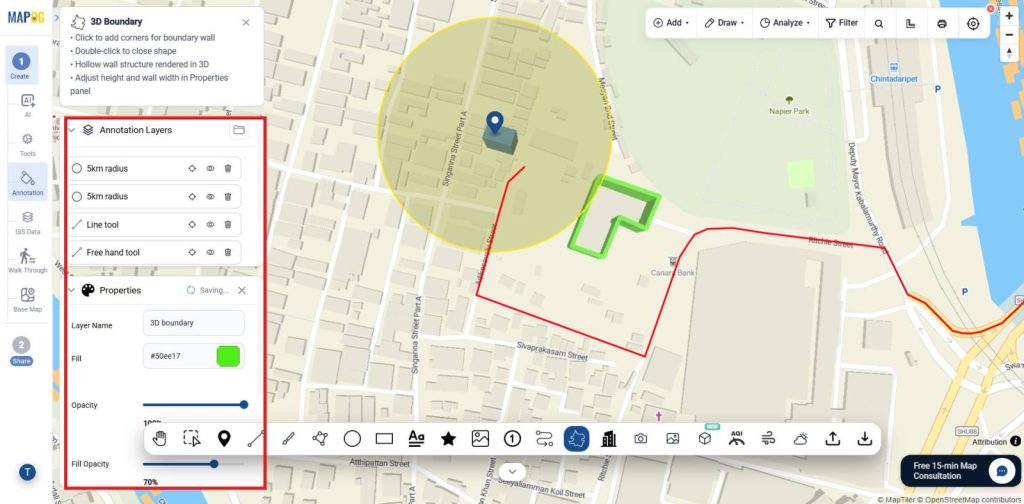This screenshot has height=504, width=1024.
Task: Adjust the Fill Opacity slider
Action: [193, 464]
